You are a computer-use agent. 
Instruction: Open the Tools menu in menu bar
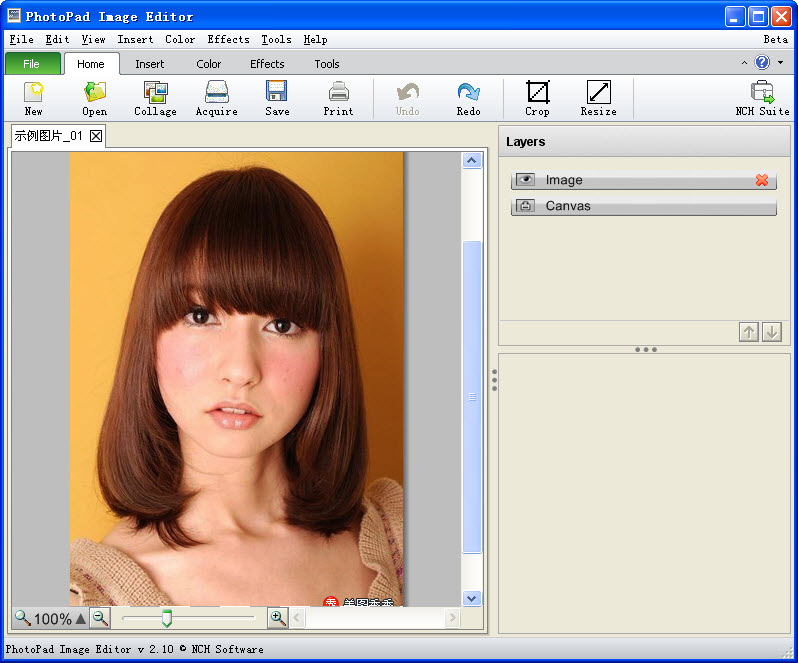click(x=276, y=40)
